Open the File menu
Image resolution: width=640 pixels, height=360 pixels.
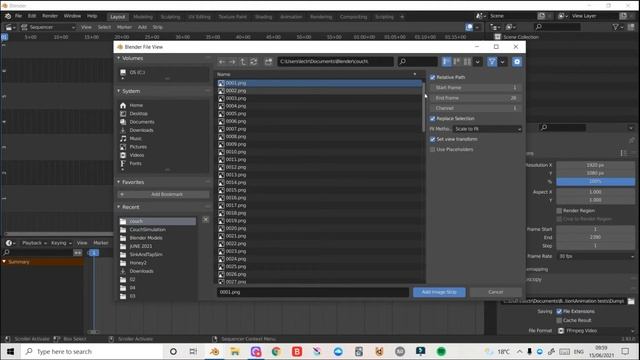[x=18, y=16]
